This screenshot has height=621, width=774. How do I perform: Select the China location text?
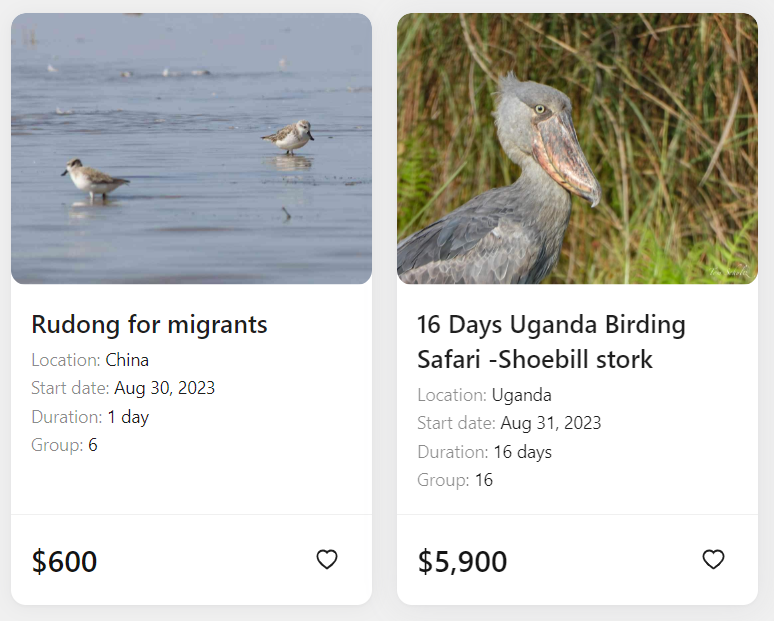click(127, 360)
